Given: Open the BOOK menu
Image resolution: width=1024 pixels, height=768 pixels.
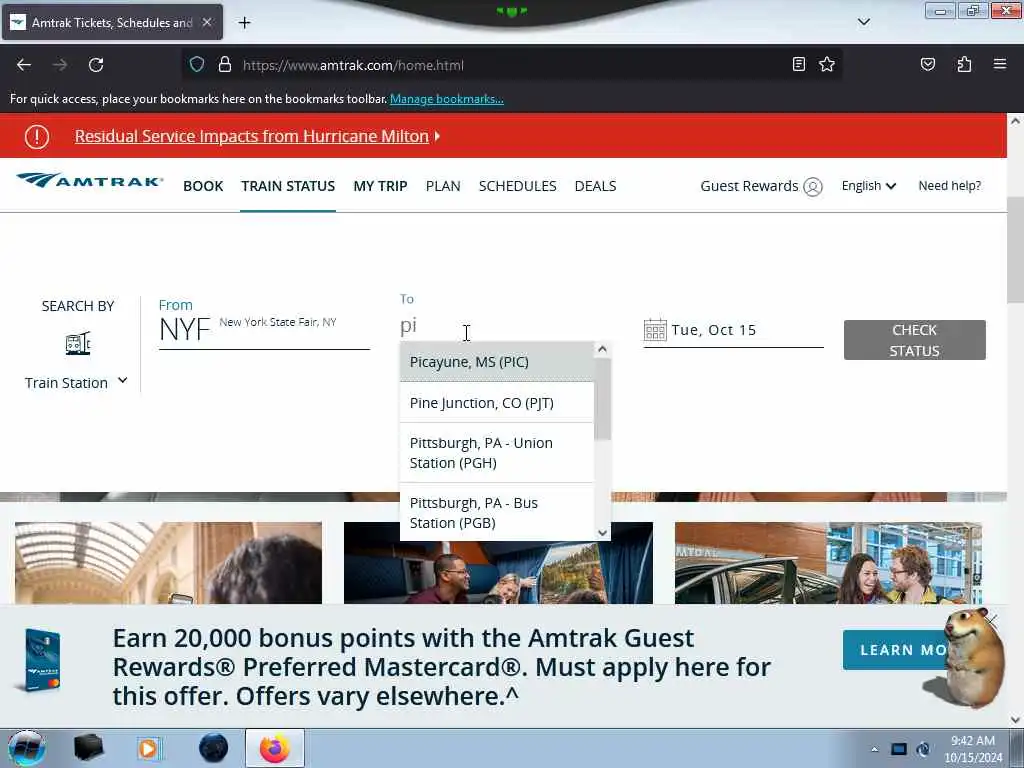Looking at the screenshot, I should [203, 186].
